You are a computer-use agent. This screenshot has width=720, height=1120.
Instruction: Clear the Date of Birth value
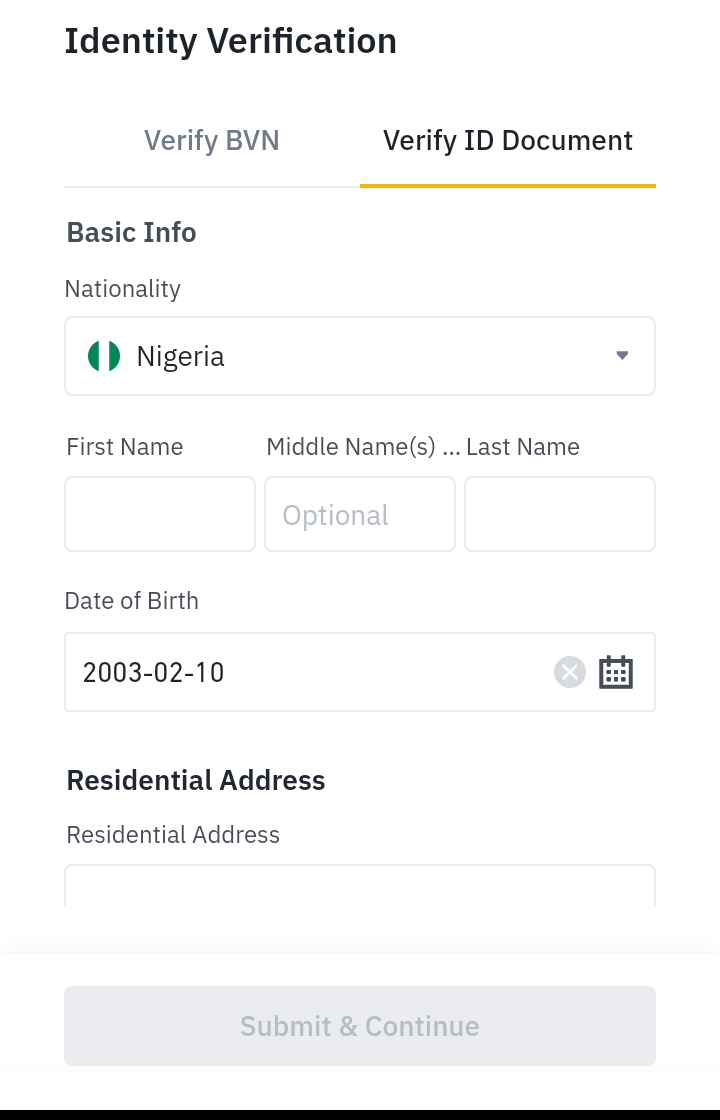tap(570, 672)
